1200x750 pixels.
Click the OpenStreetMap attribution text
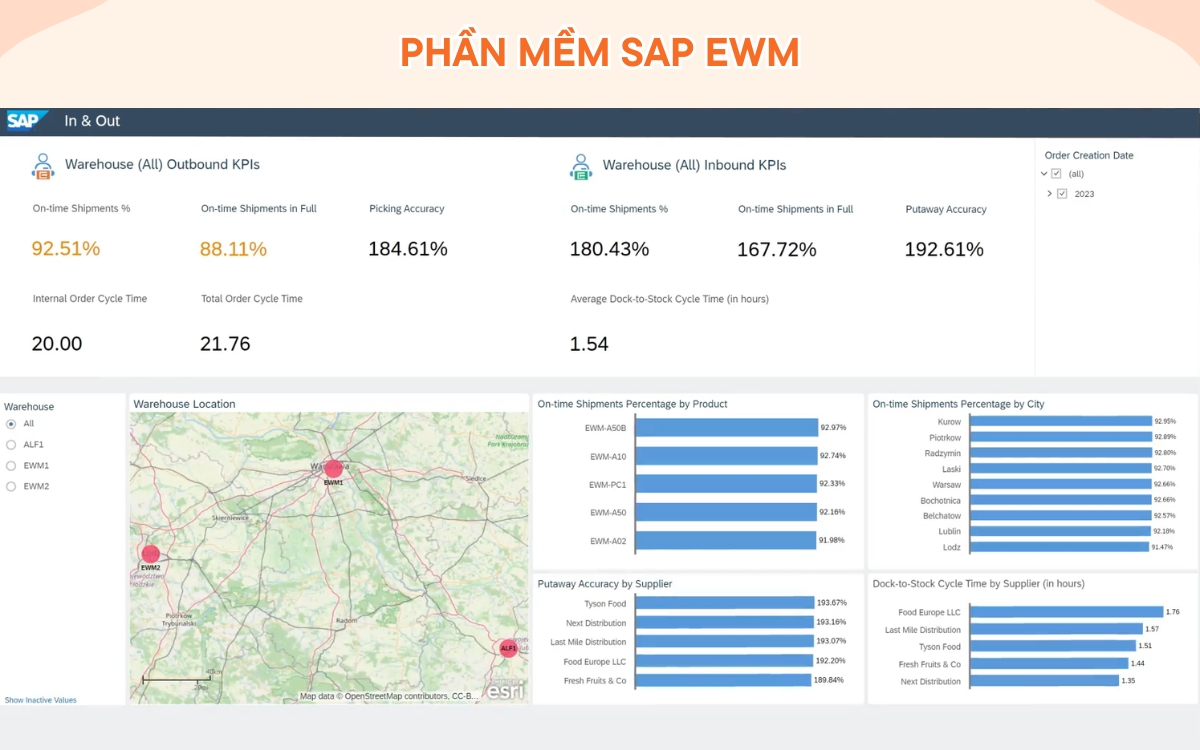coord(391,696)
